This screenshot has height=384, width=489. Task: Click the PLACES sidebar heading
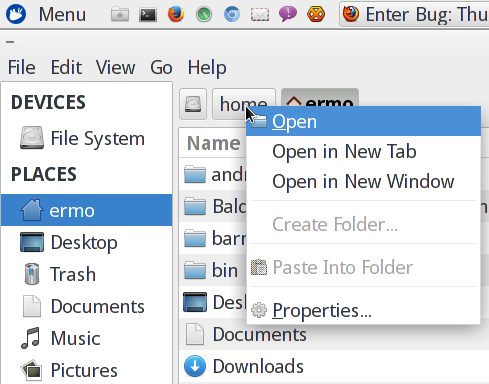point(44,174)
